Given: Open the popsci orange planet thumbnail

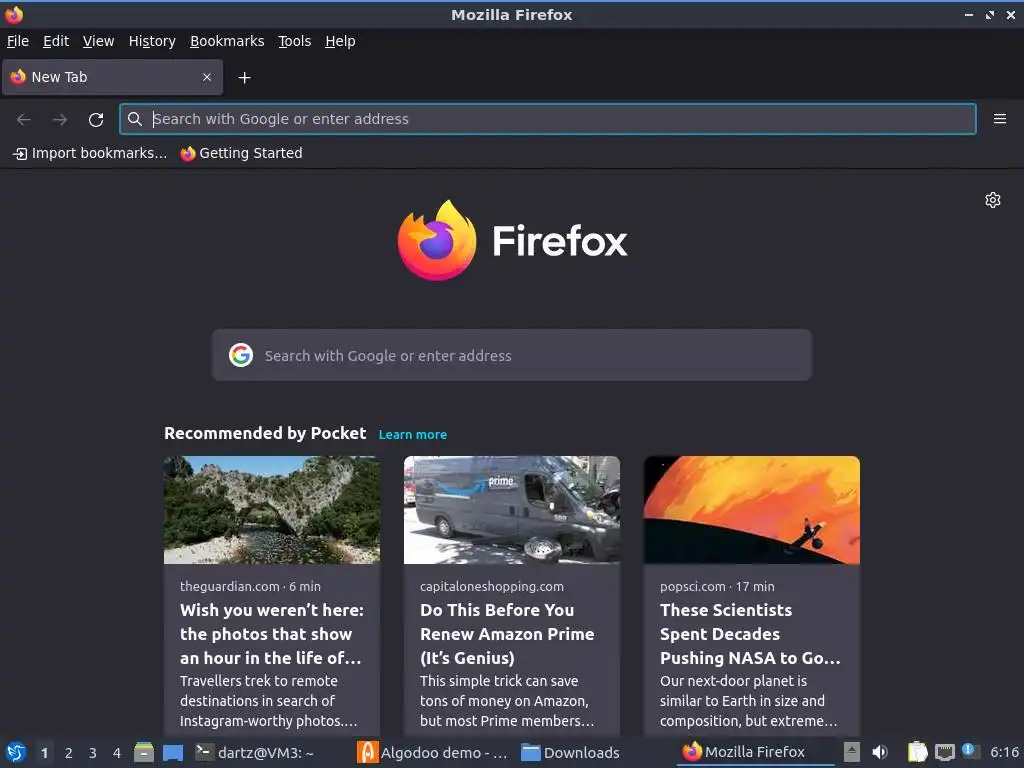Looking at the screenshot, I should click(x=752, y=510).
